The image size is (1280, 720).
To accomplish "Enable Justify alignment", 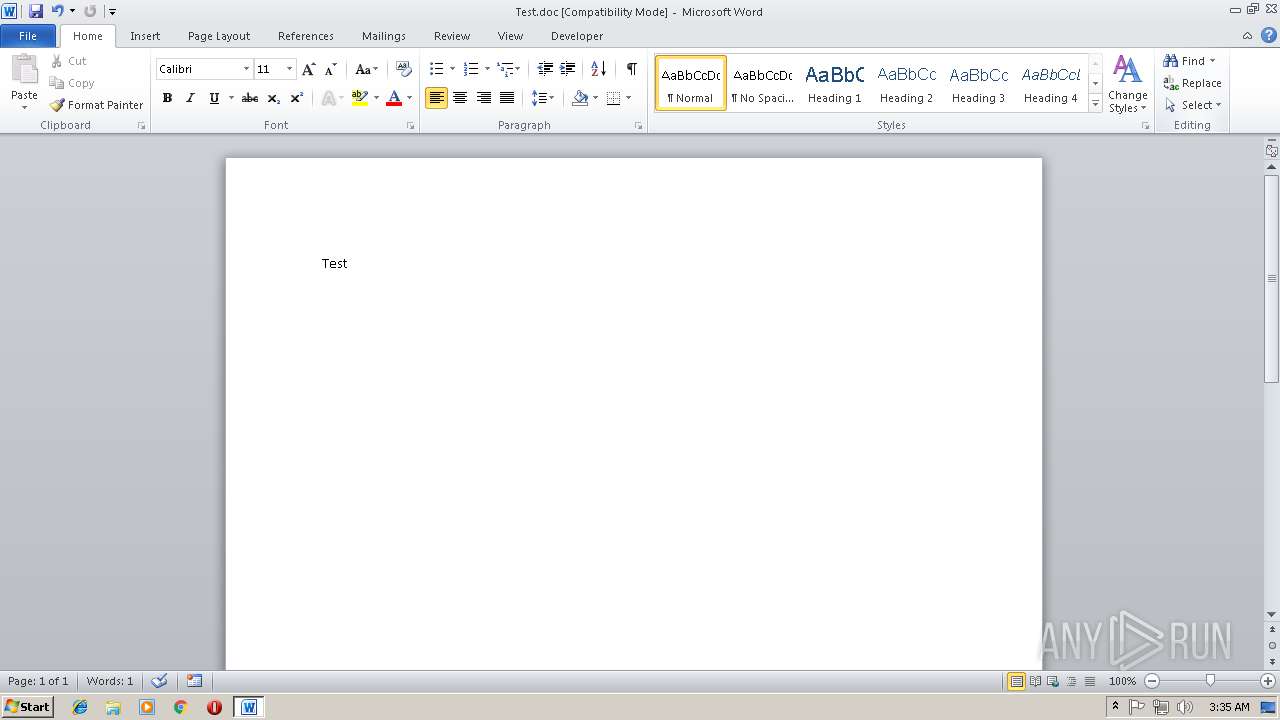I will click(x=507, y=98).
